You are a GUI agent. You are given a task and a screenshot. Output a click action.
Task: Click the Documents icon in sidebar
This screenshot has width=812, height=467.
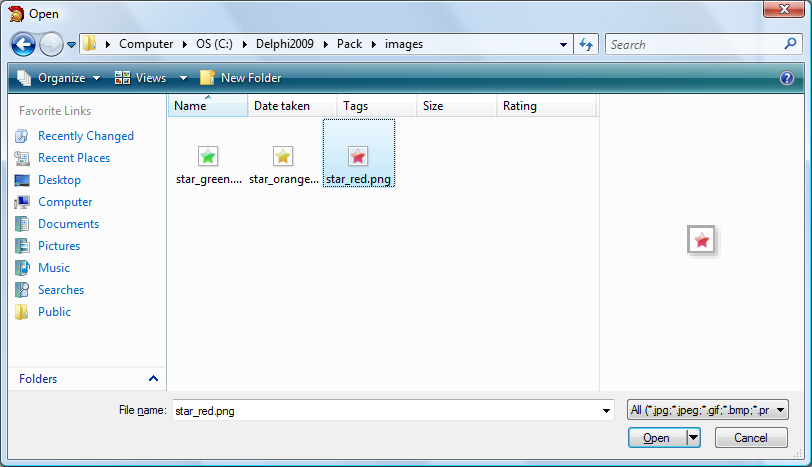point(22,224)
